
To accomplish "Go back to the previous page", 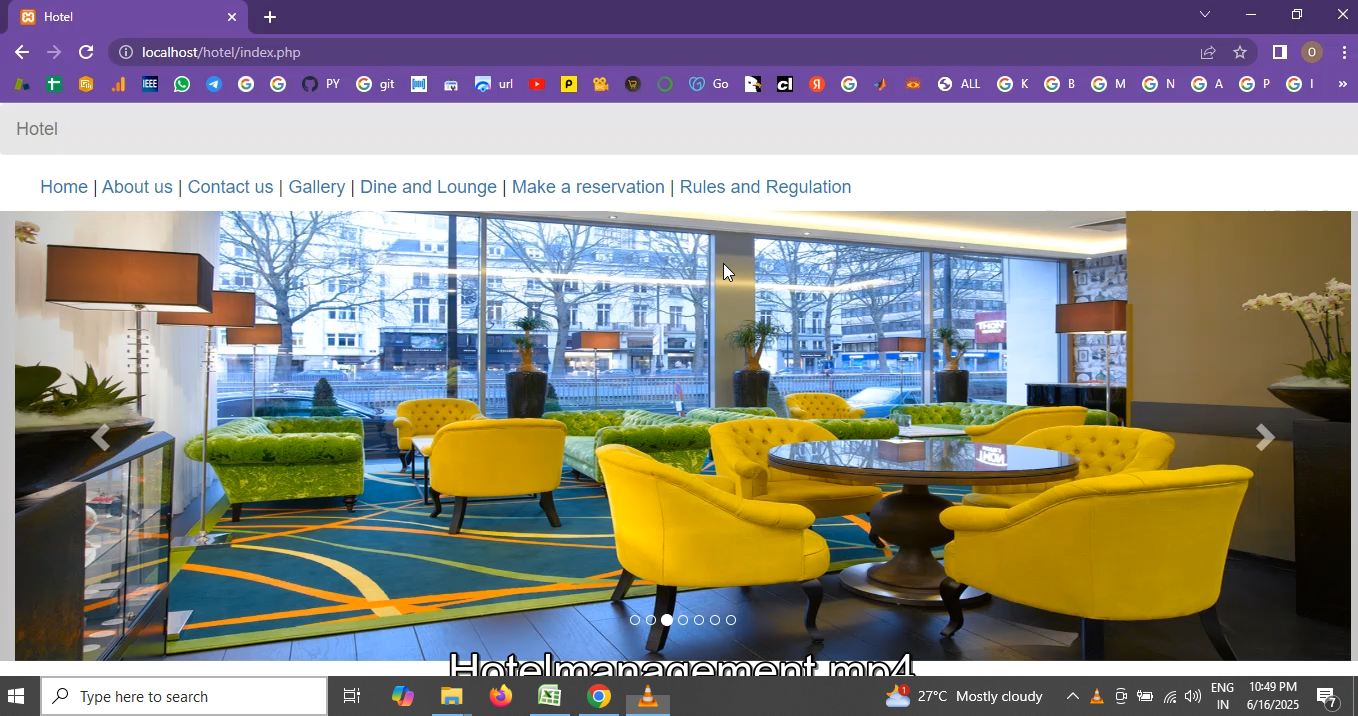I will tap(22, 52).
